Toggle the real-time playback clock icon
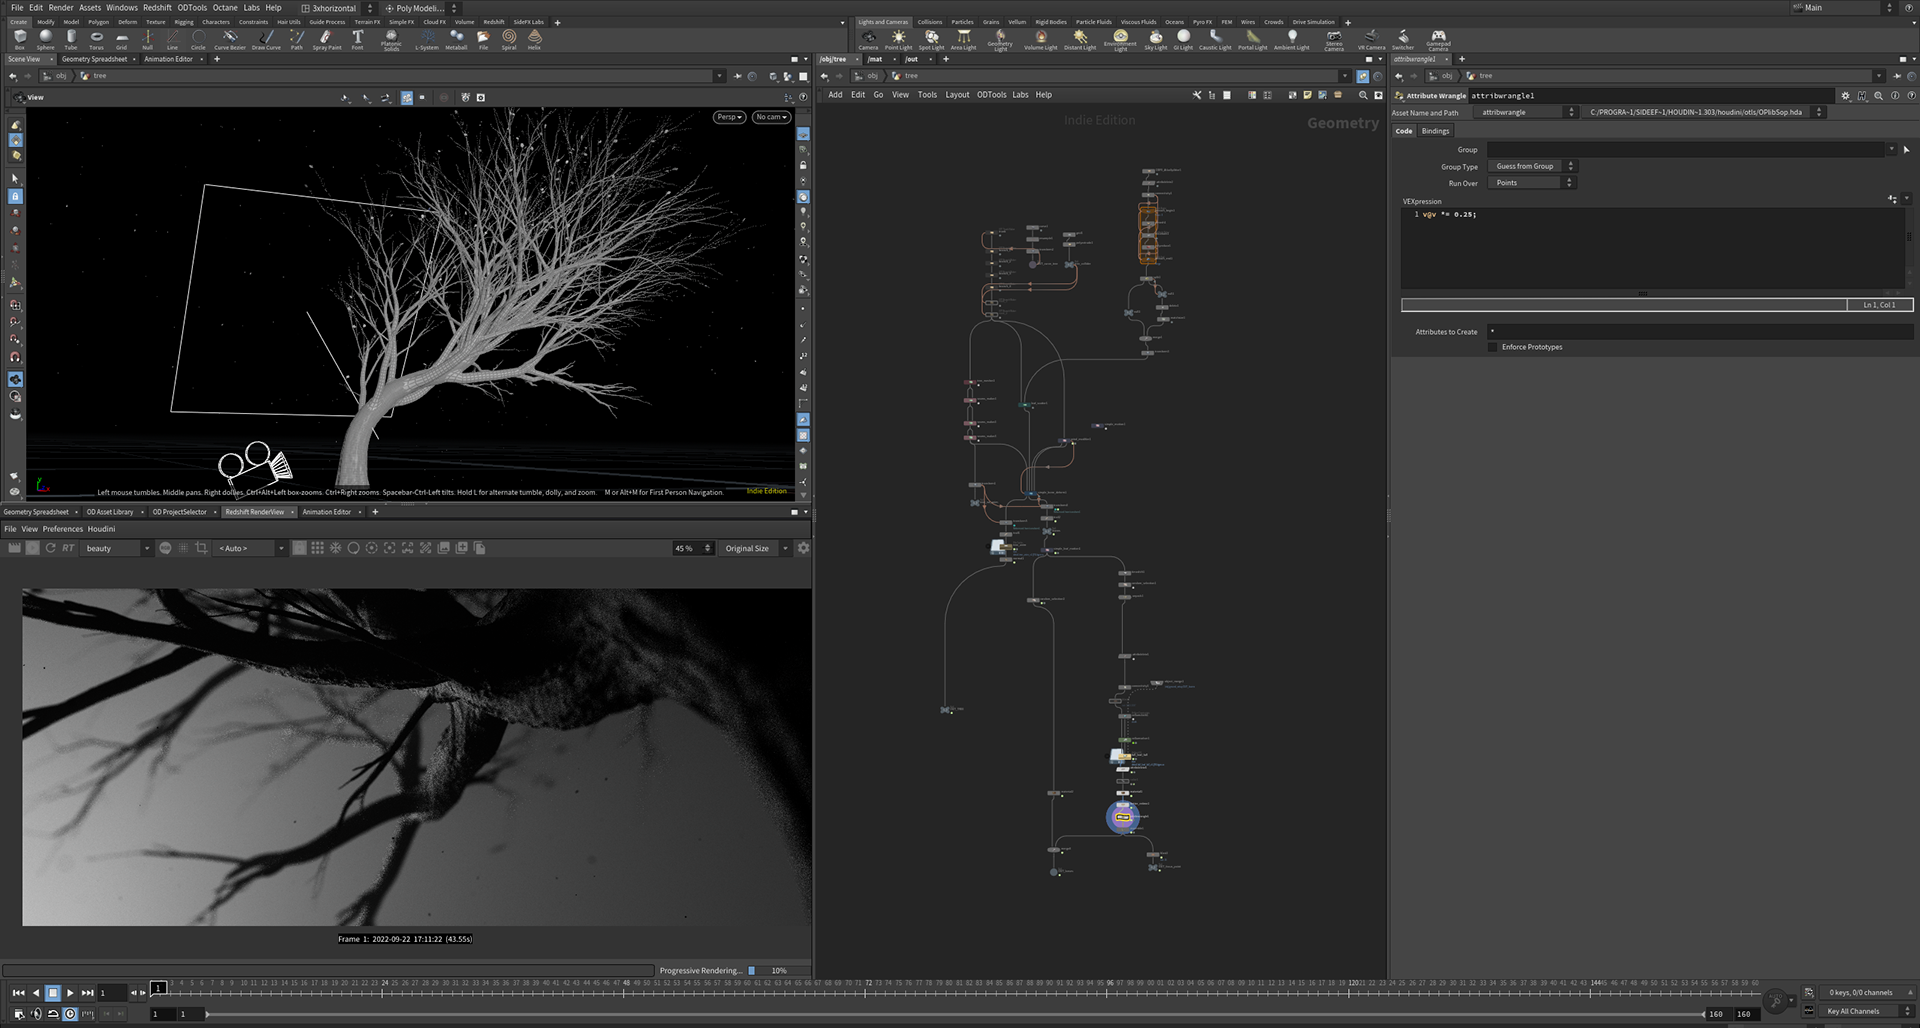The image size is (1920, 1028). pyautogui.click(x=70, y=1013)
